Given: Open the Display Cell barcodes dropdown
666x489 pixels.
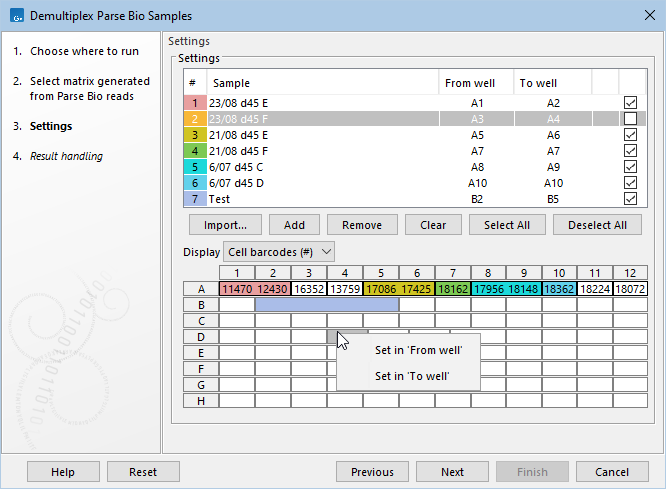Looking at the screenshot, I should click(279, 252).
